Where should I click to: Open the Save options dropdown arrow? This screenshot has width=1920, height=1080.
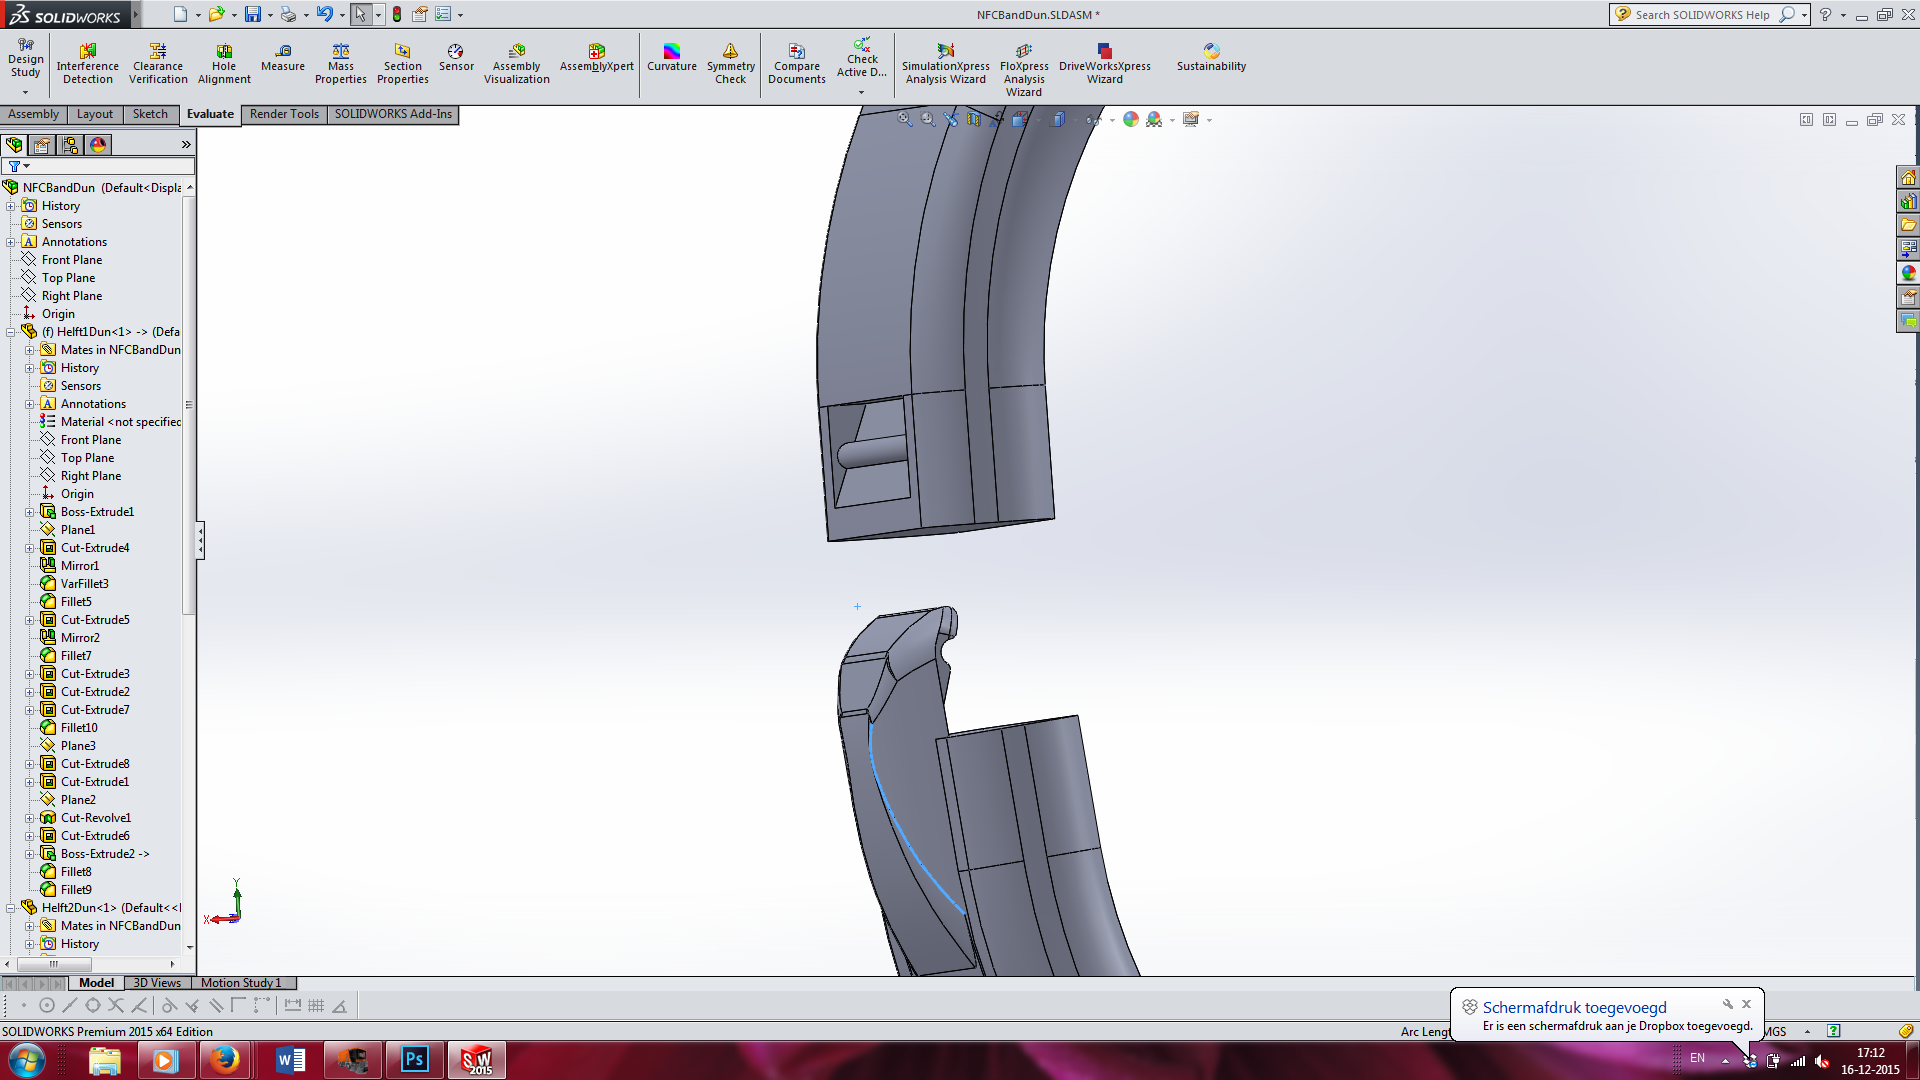click(270, 15)
